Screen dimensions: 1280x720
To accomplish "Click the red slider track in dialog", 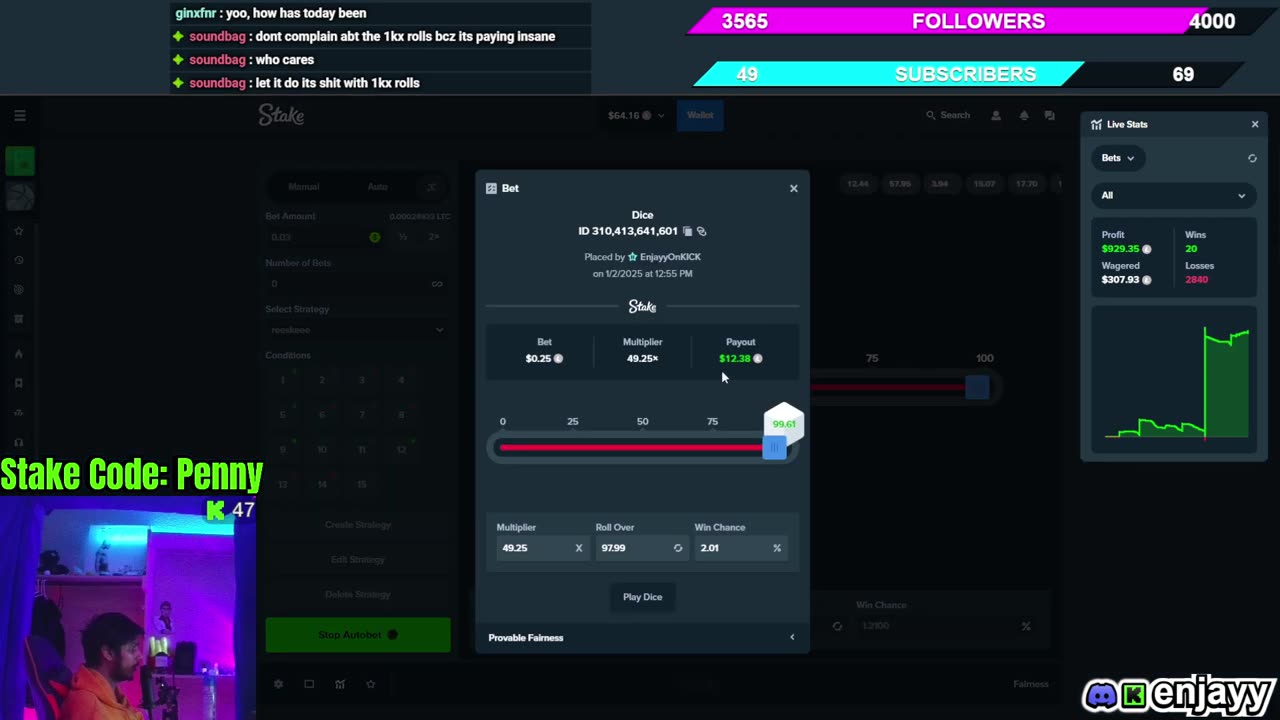I will point(630,448).
